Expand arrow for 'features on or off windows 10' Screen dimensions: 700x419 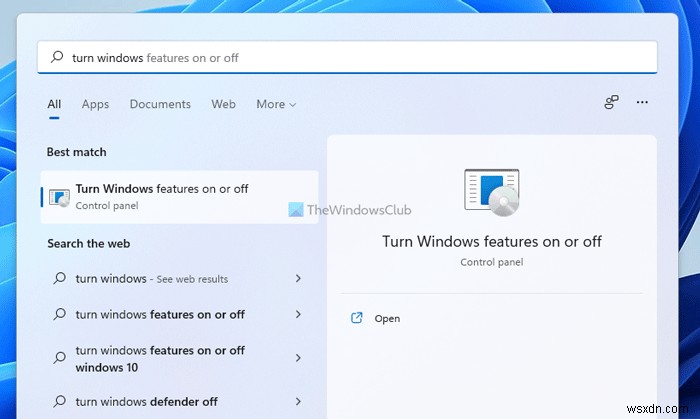pyautogui.click(x=298, y=358)
